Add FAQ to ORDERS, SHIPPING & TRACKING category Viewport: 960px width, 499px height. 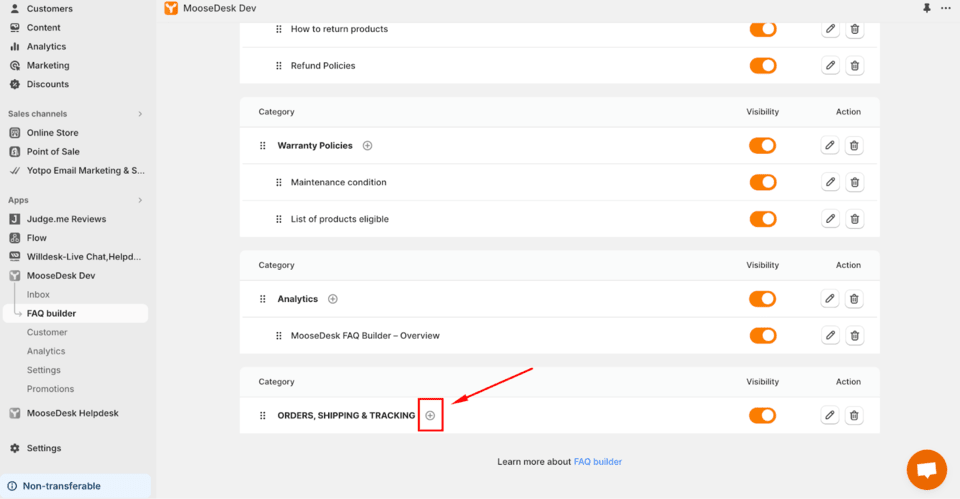click(430, 415)
